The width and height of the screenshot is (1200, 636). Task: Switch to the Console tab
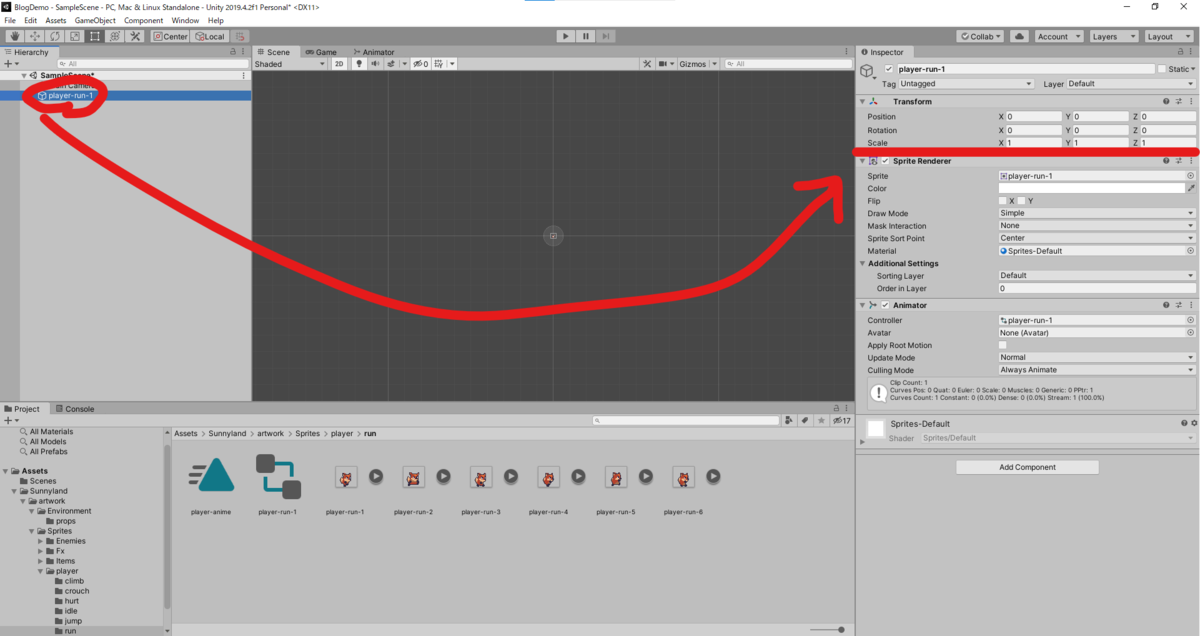[x=74, y=409]
